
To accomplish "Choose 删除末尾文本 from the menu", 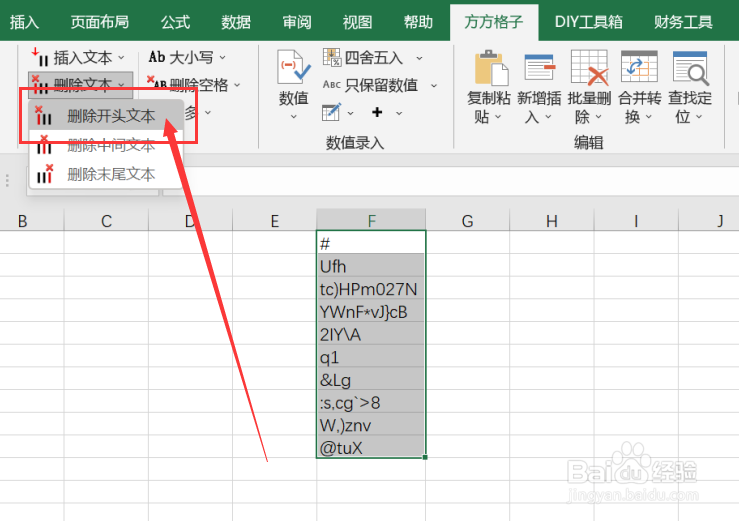I will (106, 174).
